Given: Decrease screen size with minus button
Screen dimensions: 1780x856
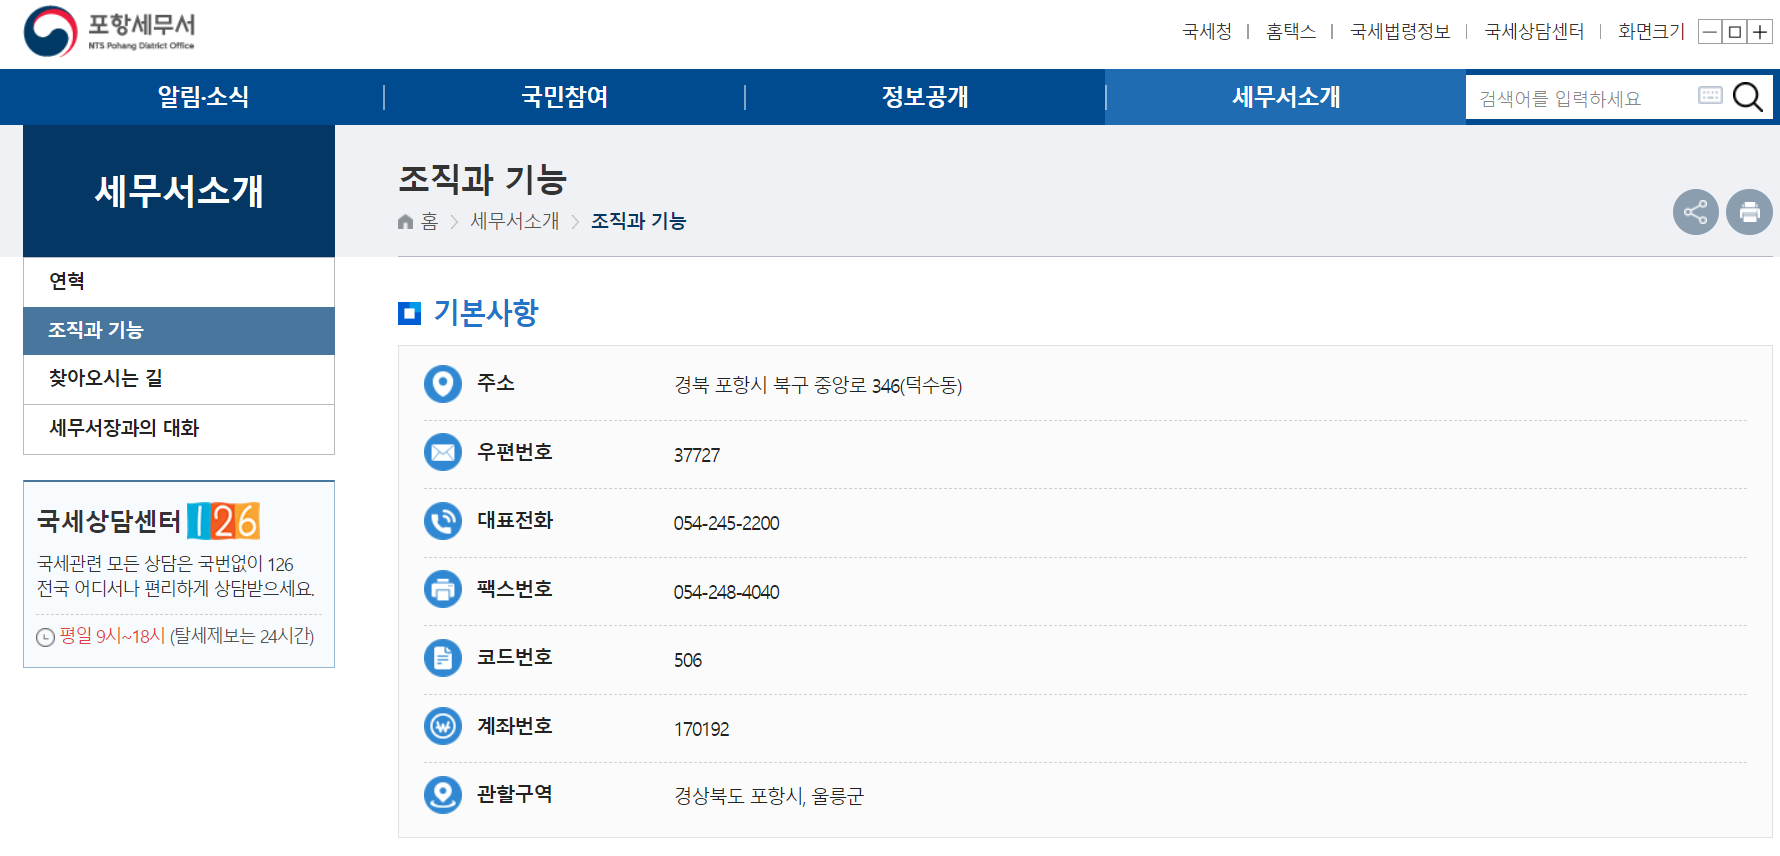Looking at the screenshot, I should click(x=1710, y=32).
